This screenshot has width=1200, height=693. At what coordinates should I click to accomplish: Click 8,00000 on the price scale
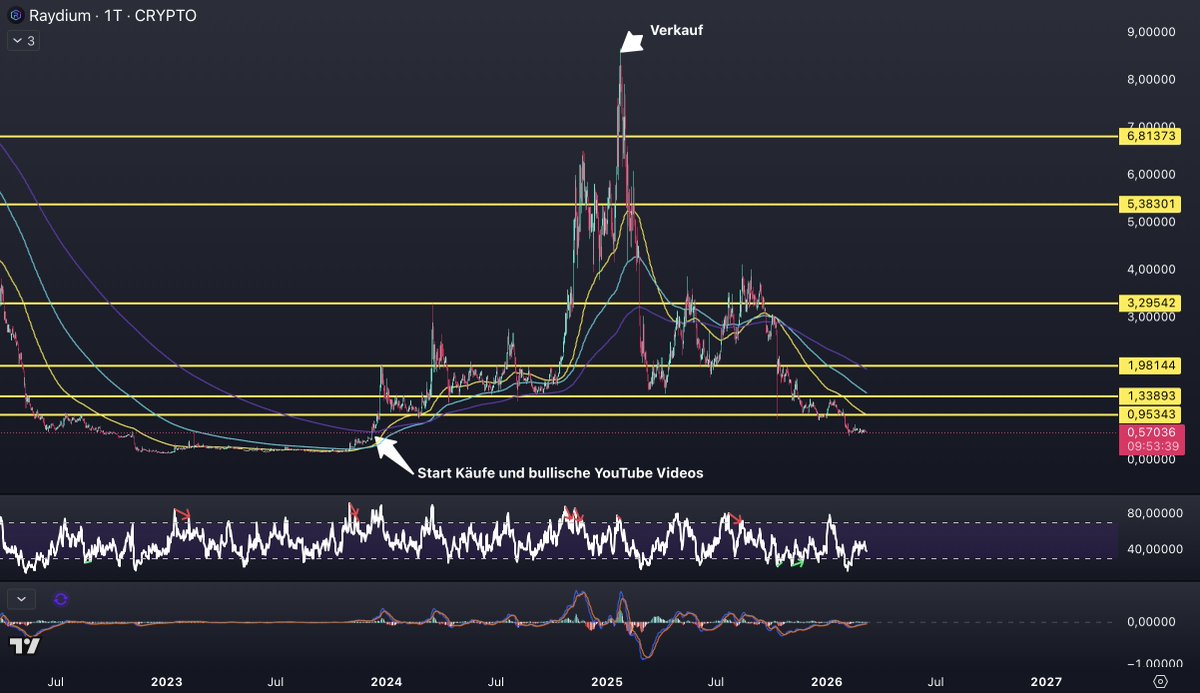(1150, 79)
